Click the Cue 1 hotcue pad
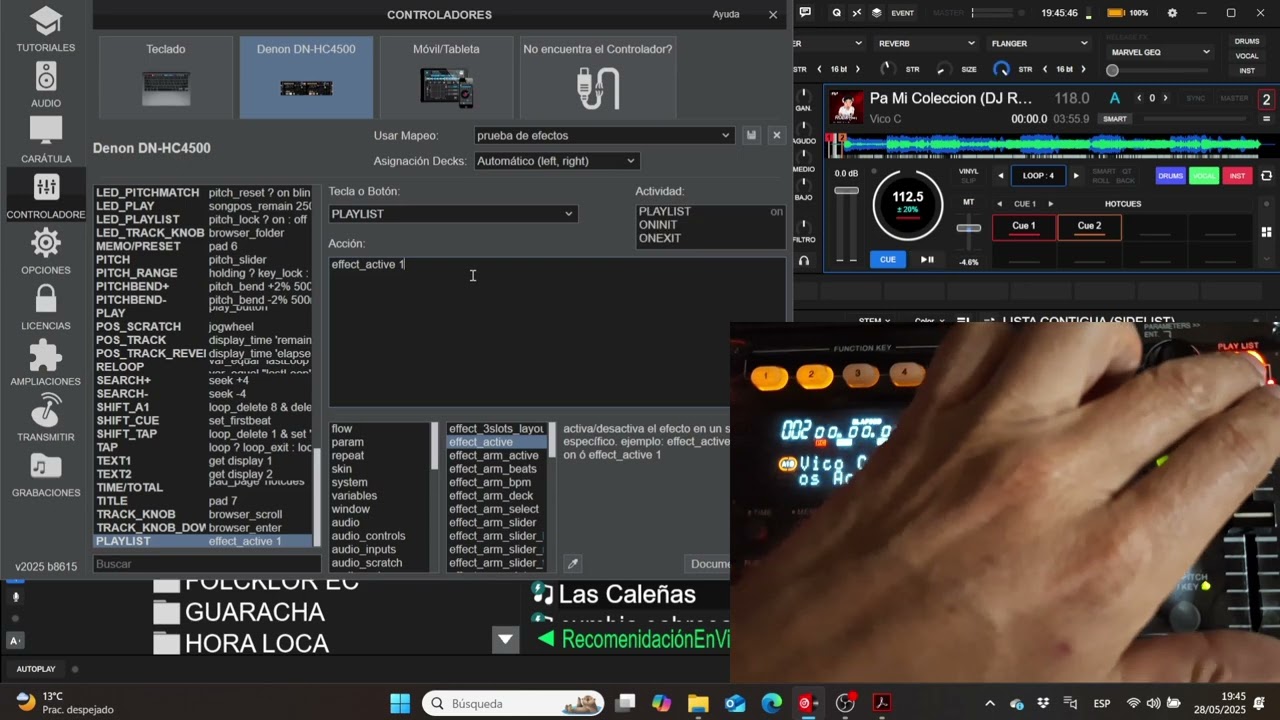 click(x=1024, y=229)
